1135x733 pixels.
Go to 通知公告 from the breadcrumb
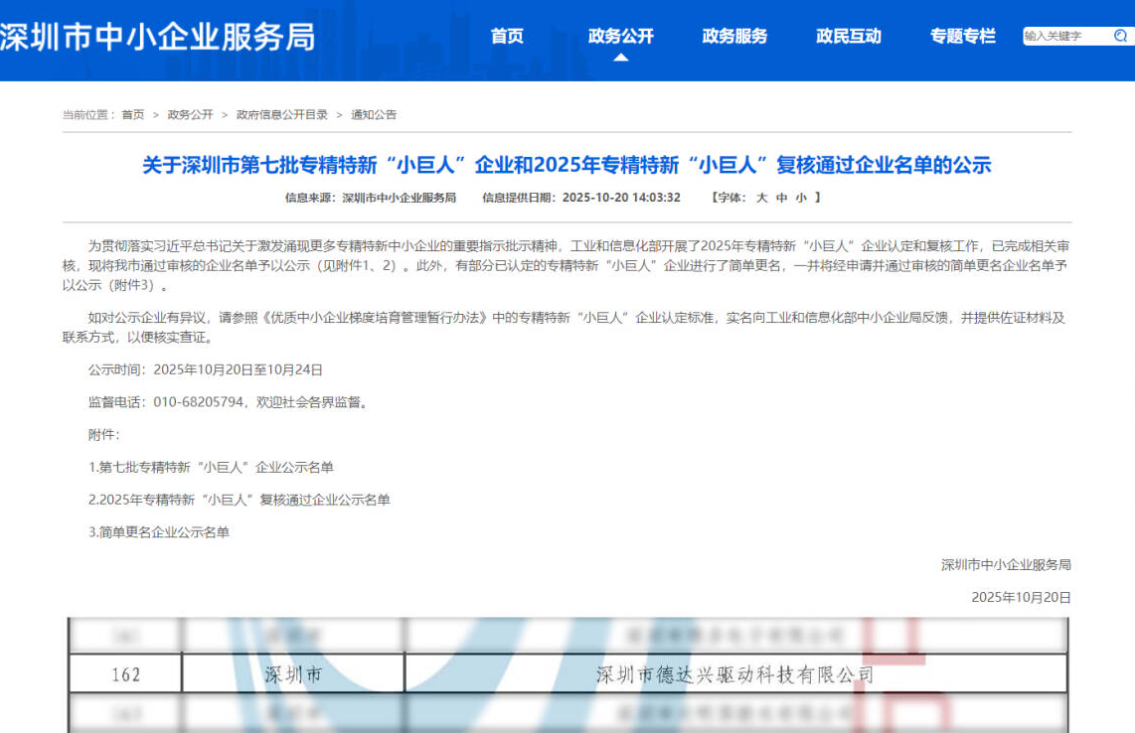point(374,115)
